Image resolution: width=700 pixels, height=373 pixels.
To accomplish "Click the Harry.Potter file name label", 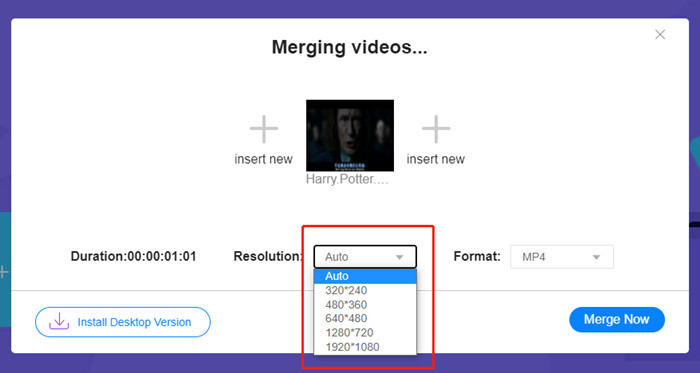I will click(347, 180).
